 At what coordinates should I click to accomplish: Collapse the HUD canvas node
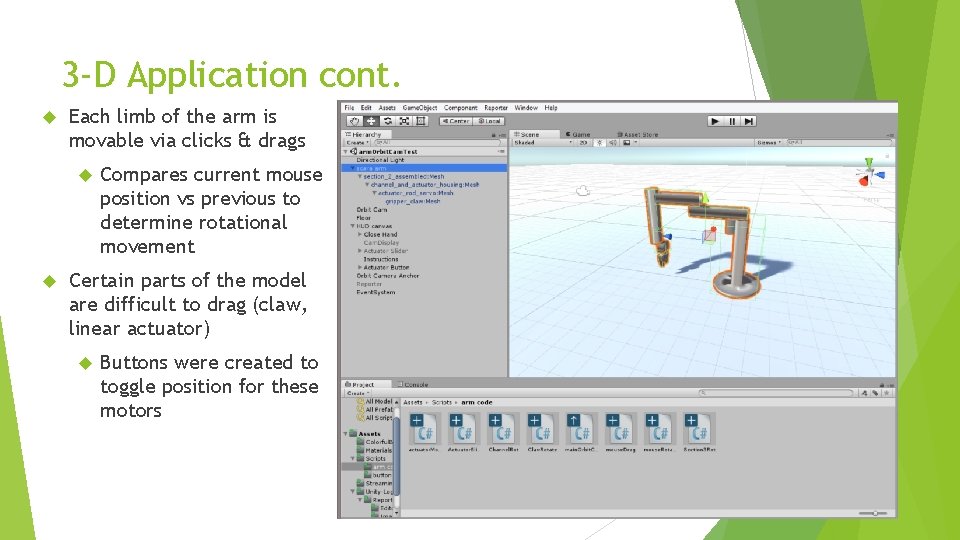tap(353, 226)
